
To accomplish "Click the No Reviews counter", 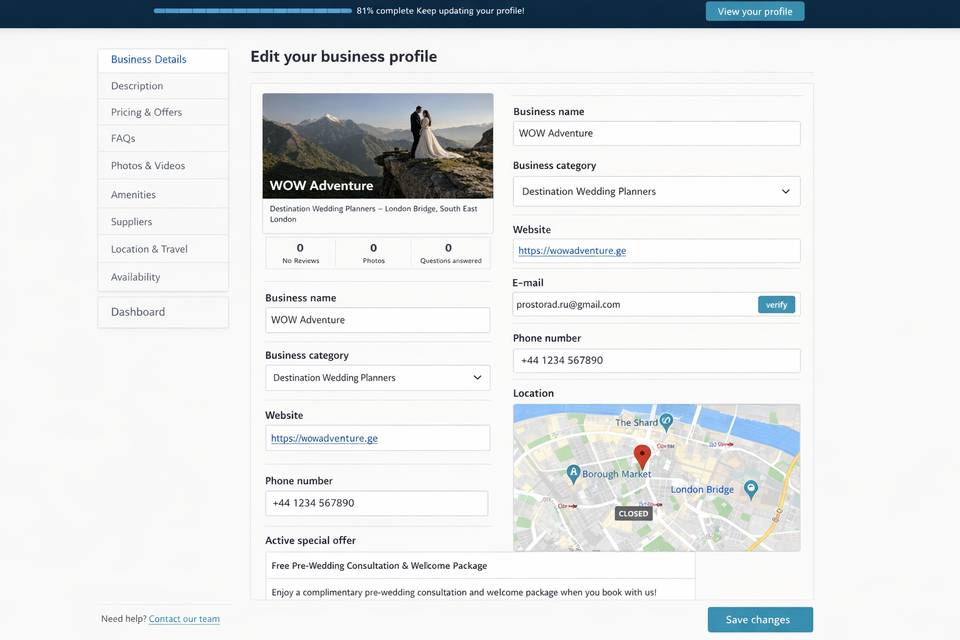I will point(301,253).
